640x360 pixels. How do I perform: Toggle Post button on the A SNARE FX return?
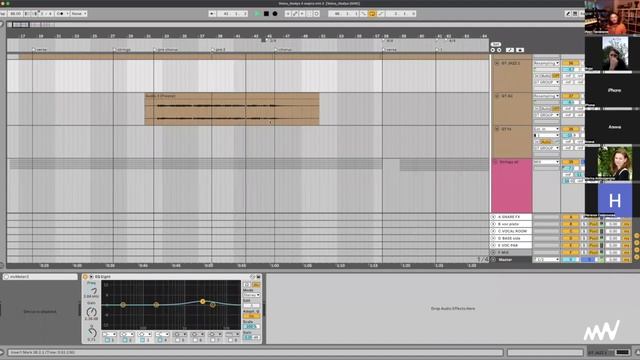coord(593,217)
